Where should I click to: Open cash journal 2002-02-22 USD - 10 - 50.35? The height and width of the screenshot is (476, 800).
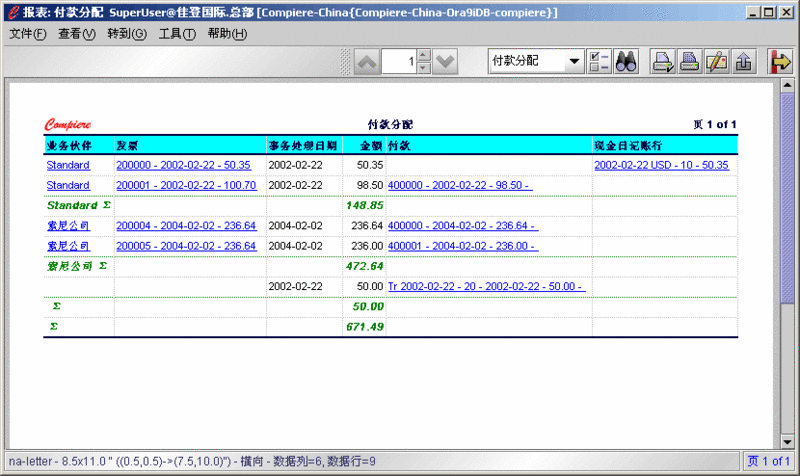coord(661,165)
